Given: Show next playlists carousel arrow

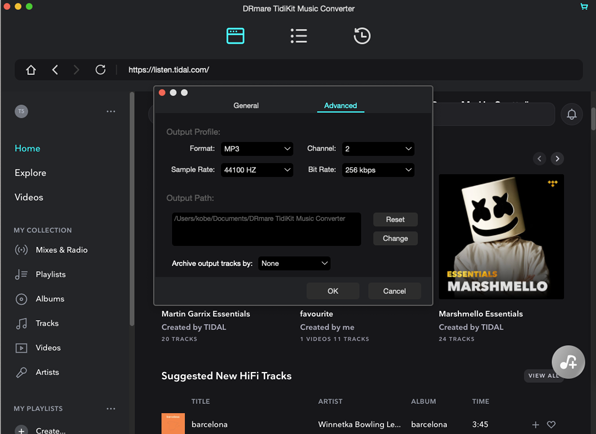Looking at the screenshot, I should 557,158.
